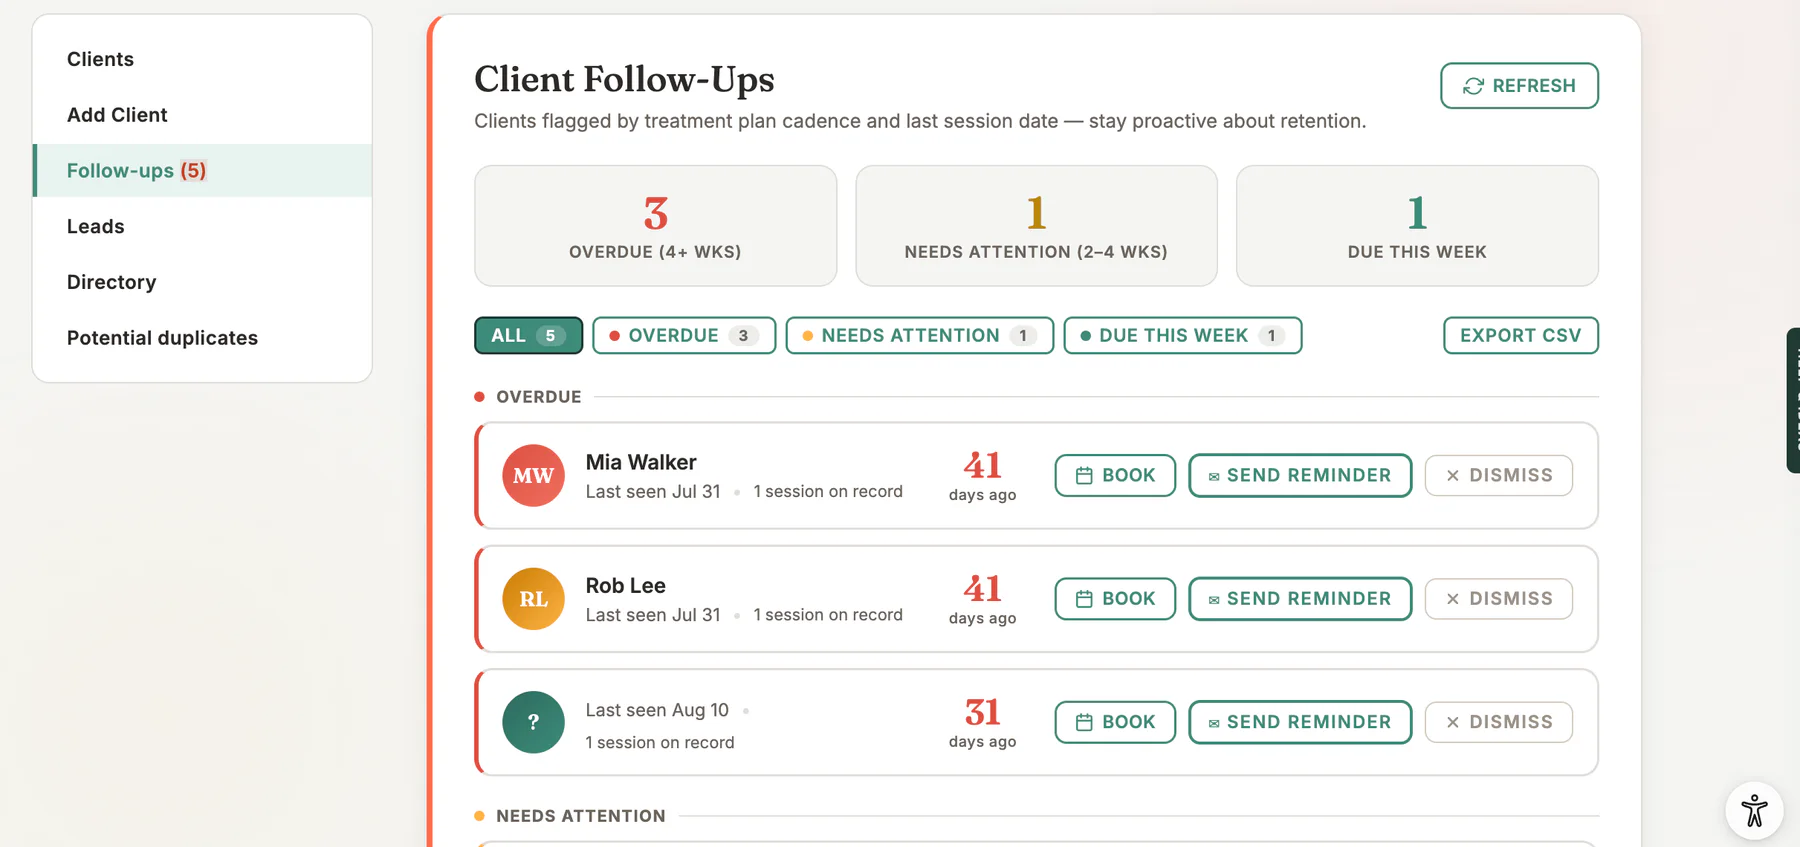Viewport: 1800px width, 847px height.
Task: Open the Clients page in sidebar
Action: point(202,59)
